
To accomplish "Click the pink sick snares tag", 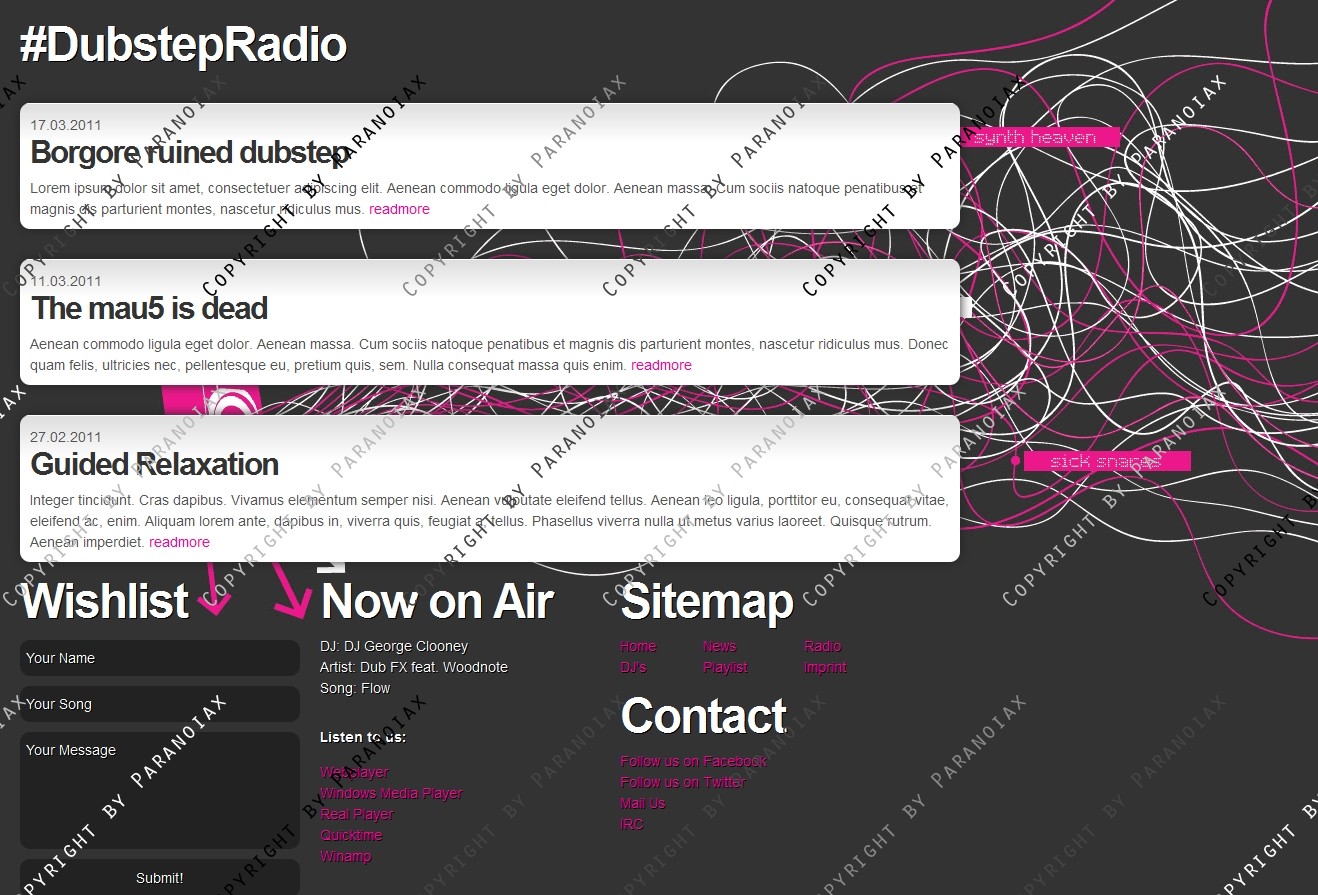I will click(1105, 461).
